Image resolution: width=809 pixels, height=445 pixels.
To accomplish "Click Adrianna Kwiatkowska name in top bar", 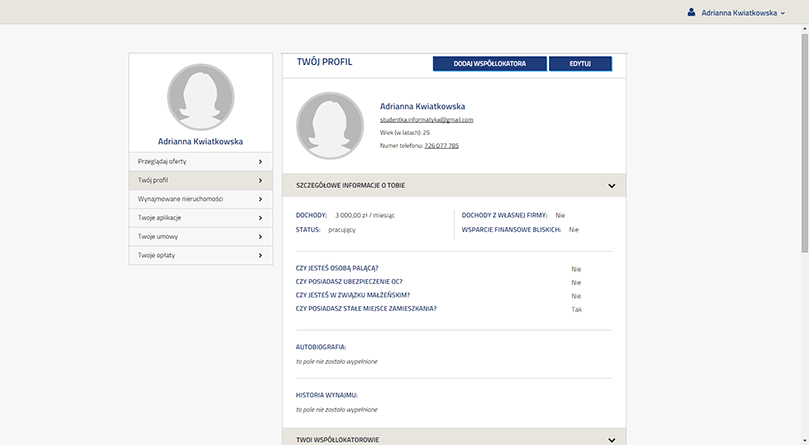I will [x=739, y=13].
